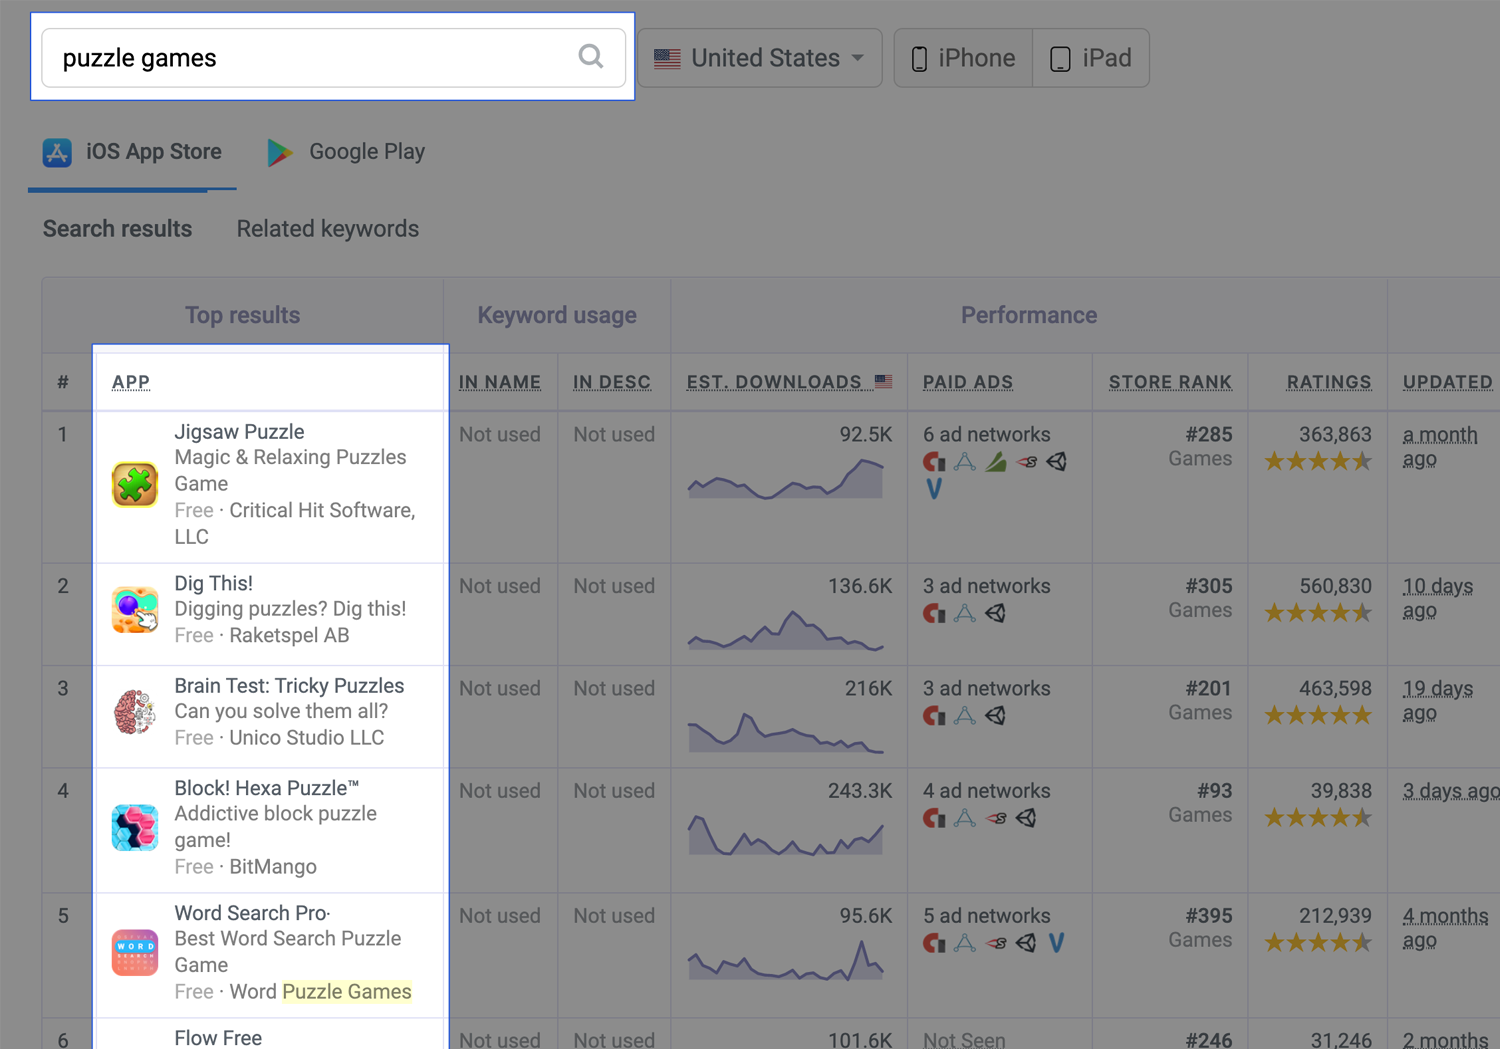Viewport: 1500px width, 1049px height.
Task: Open Brain Test: Tricky Puzzles link
Action: [x=289, y=686]
